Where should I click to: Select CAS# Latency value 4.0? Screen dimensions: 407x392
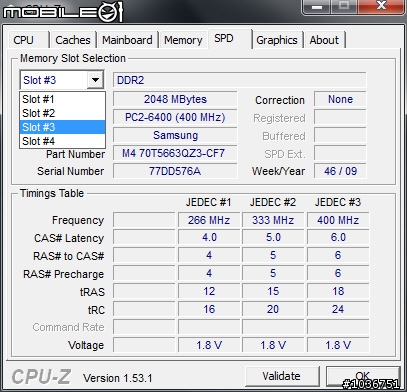209,238
